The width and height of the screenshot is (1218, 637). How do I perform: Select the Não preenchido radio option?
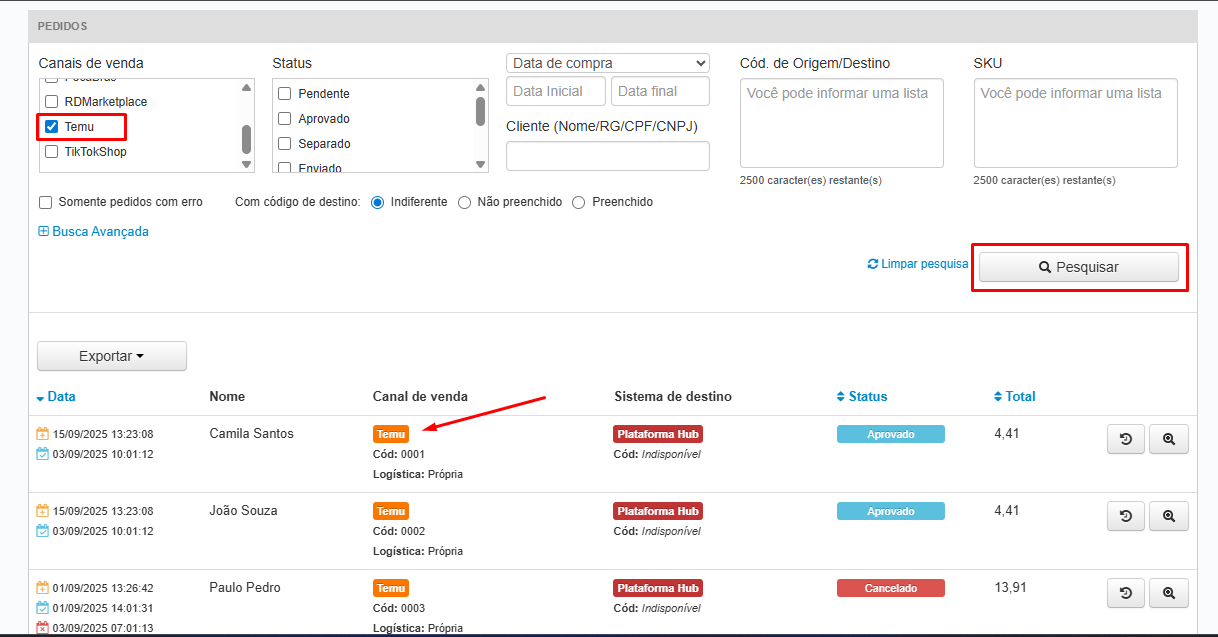(x=464, y=202)
